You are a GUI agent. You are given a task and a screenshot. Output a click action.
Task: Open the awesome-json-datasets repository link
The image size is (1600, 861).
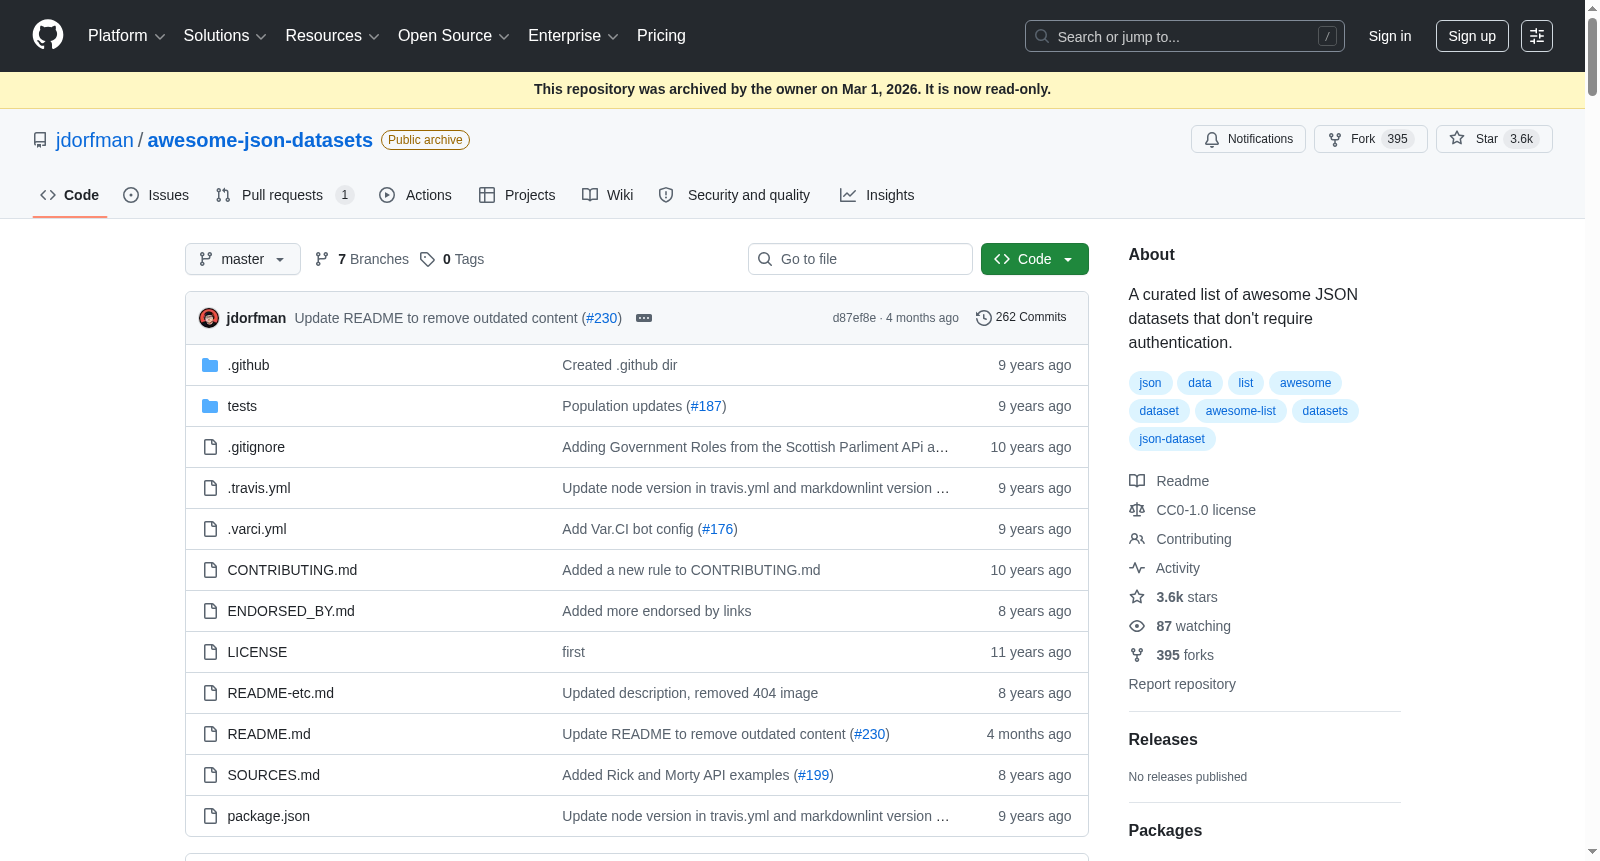click(260, 140)
